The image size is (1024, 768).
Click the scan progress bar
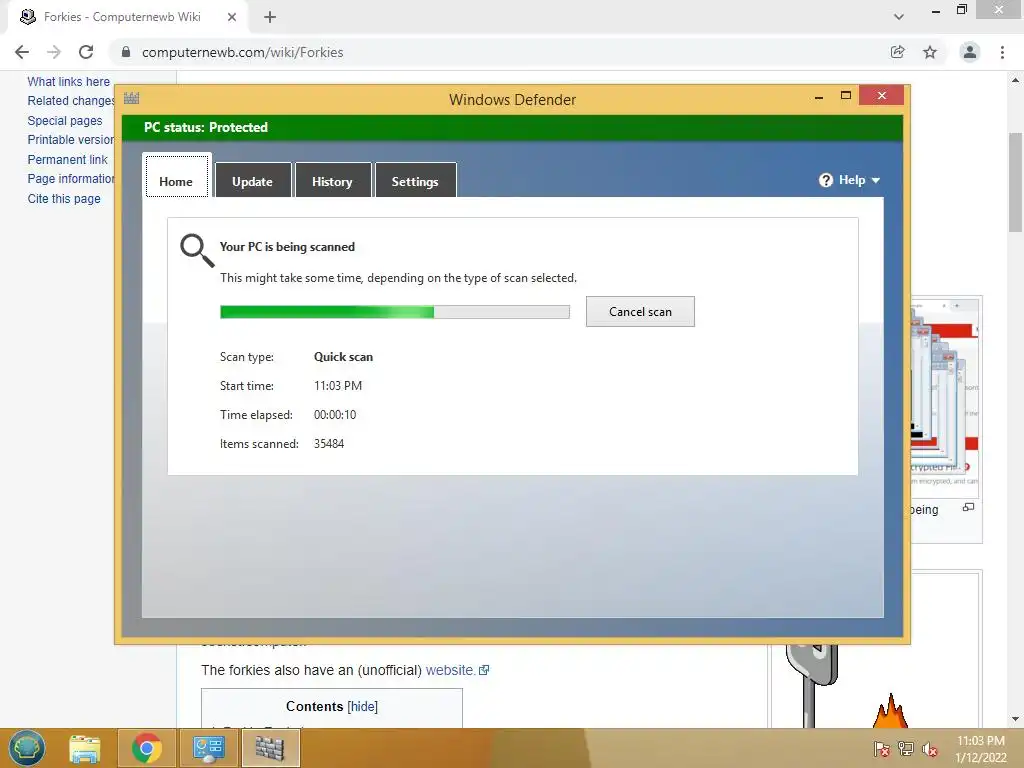tap(394, 312)
